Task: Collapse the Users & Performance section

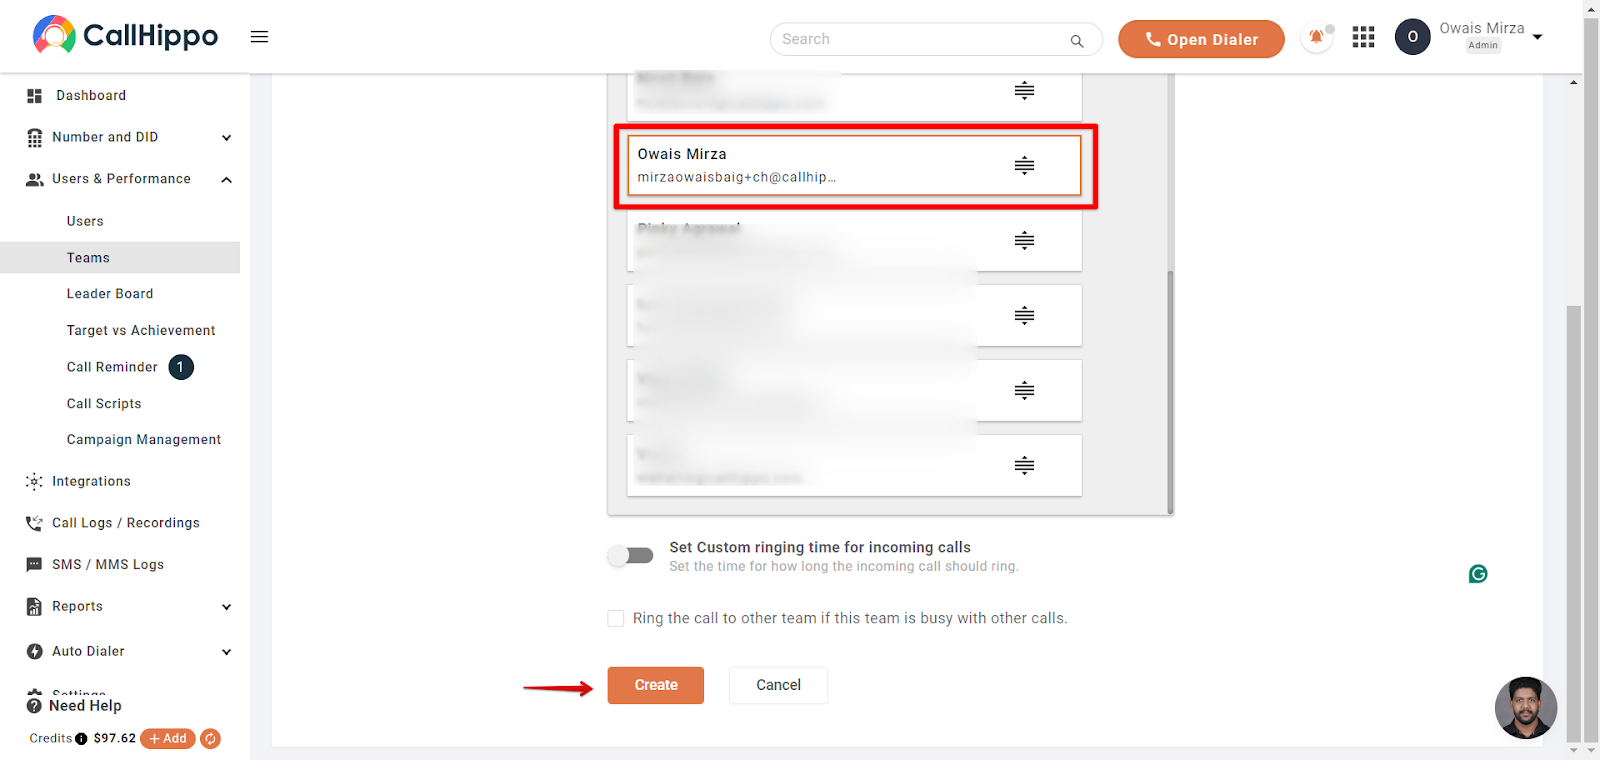Action: (x=227, y=180)
